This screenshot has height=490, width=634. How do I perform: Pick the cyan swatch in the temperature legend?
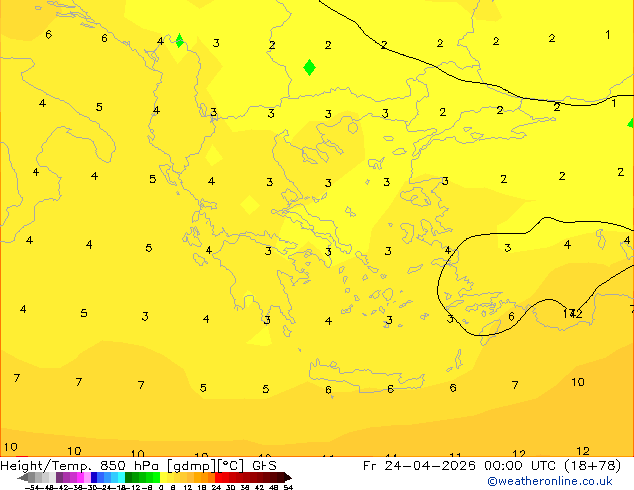click(x=121, y=477)
